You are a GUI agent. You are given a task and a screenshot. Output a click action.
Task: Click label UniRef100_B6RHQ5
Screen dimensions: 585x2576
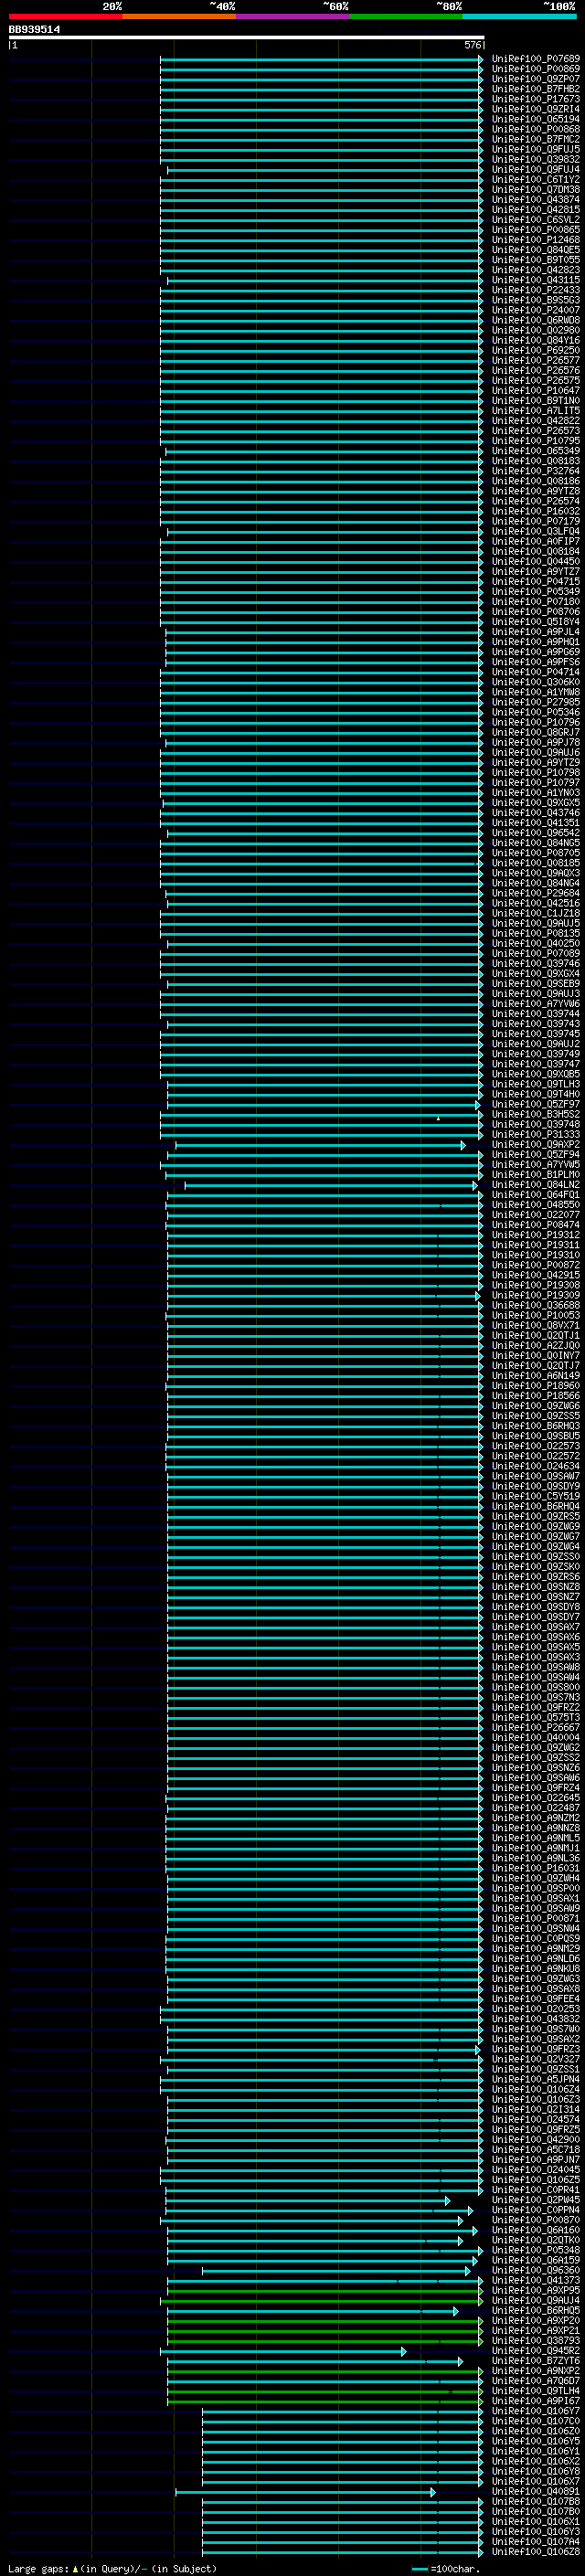click(536, 2310)
